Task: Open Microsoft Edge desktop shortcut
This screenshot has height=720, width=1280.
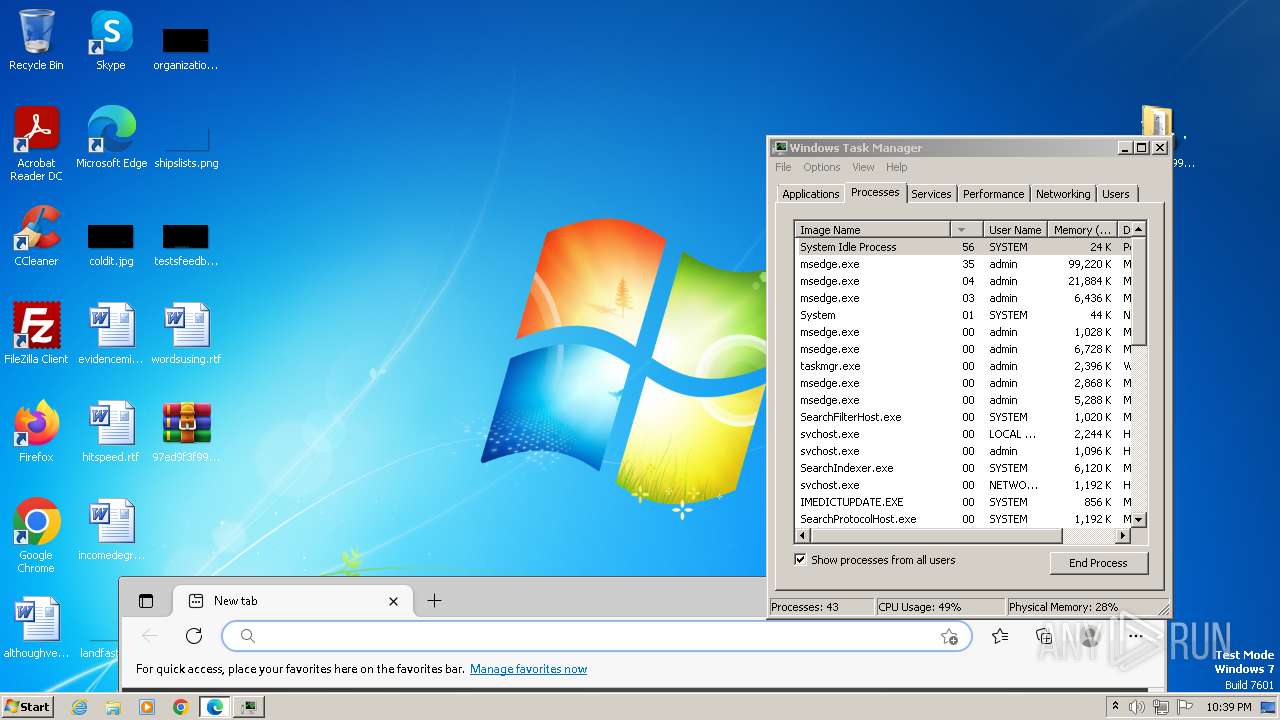Action: click(x=111, y=138)
